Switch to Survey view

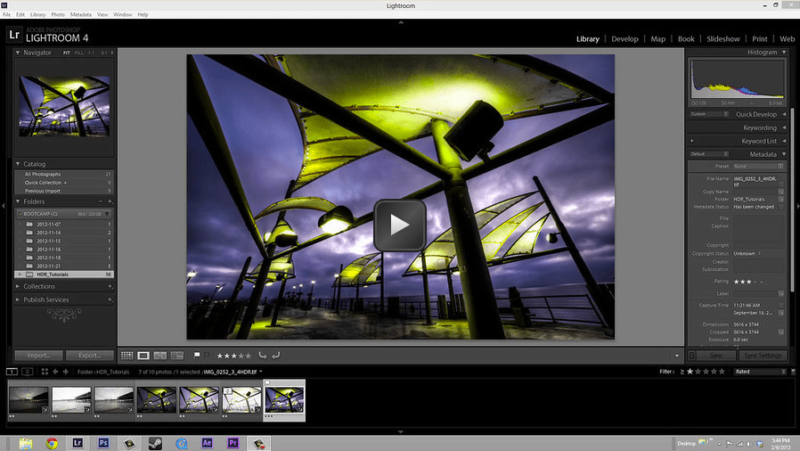coord(177,356)
